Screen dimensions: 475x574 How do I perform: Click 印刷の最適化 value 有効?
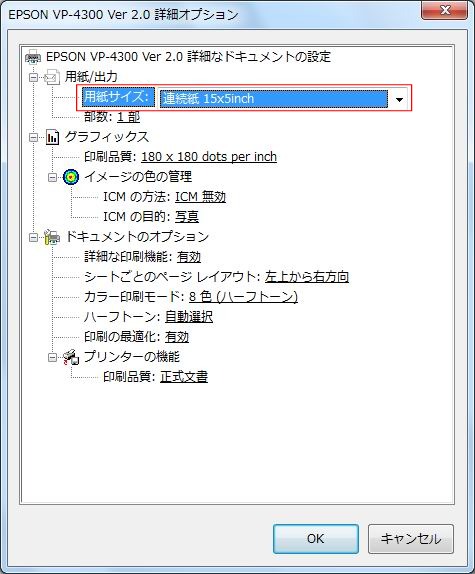click(177, 337)
